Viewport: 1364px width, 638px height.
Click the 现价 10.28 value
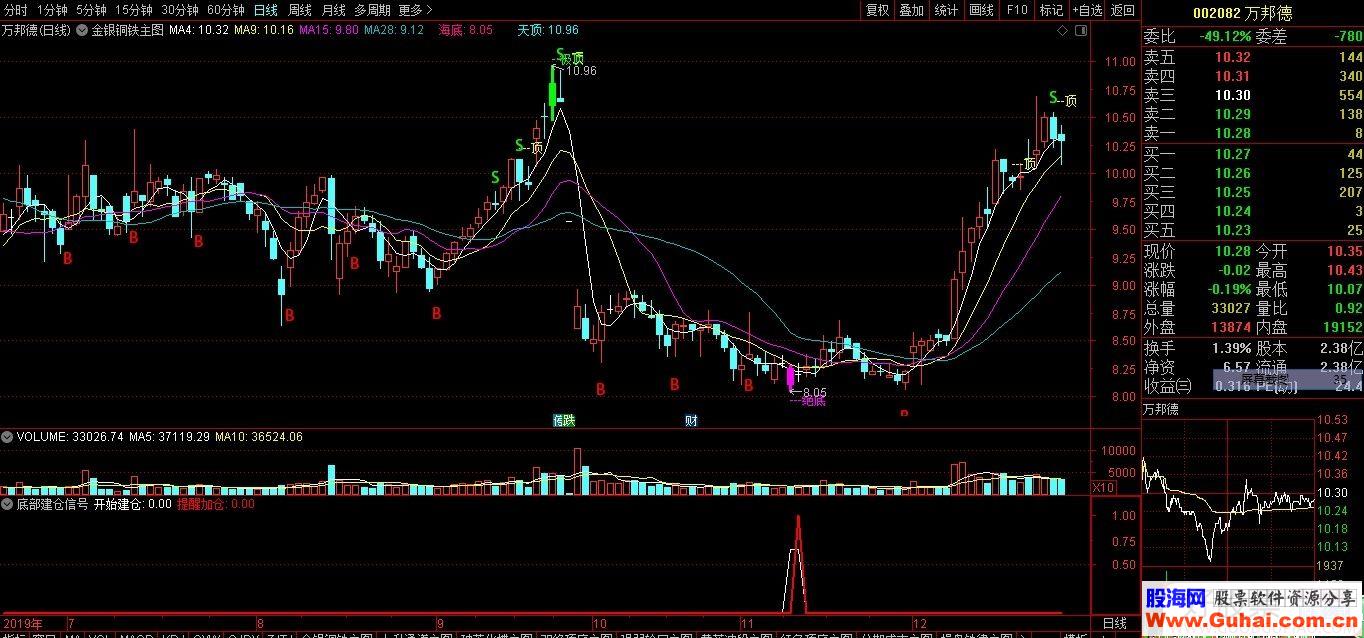pyautogui.click(x=1233, y=251)
